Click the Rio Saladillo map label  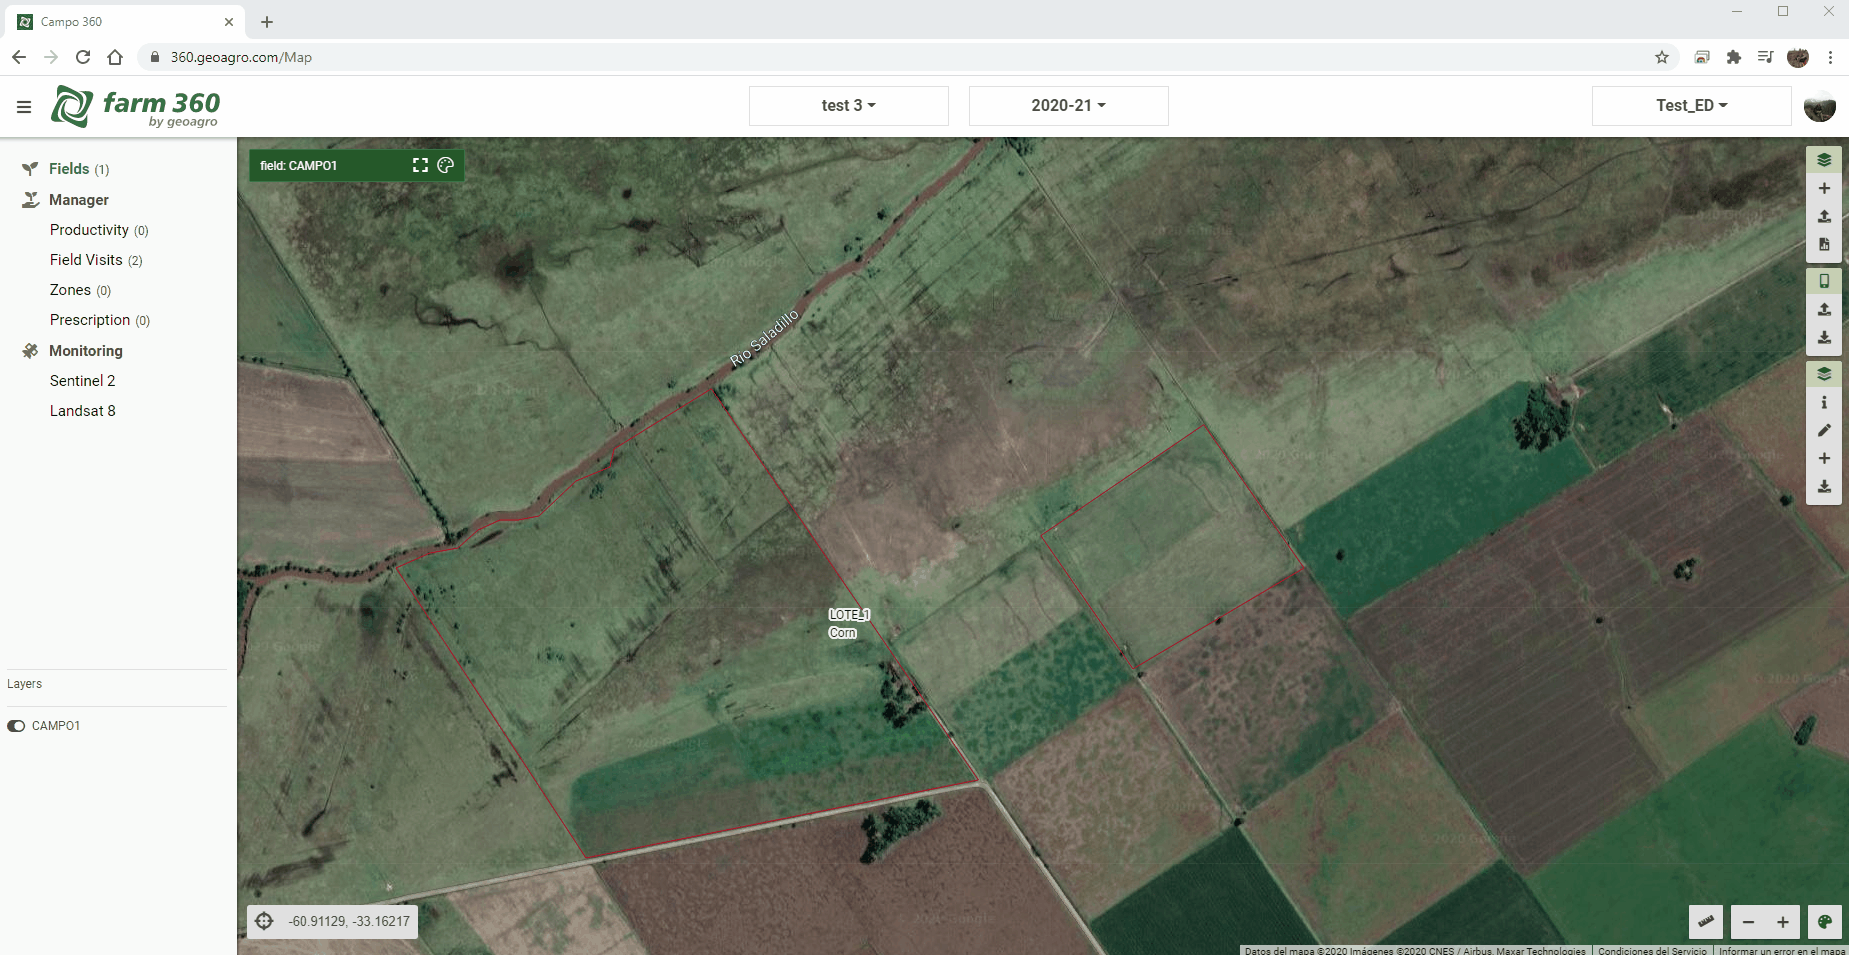764,338
